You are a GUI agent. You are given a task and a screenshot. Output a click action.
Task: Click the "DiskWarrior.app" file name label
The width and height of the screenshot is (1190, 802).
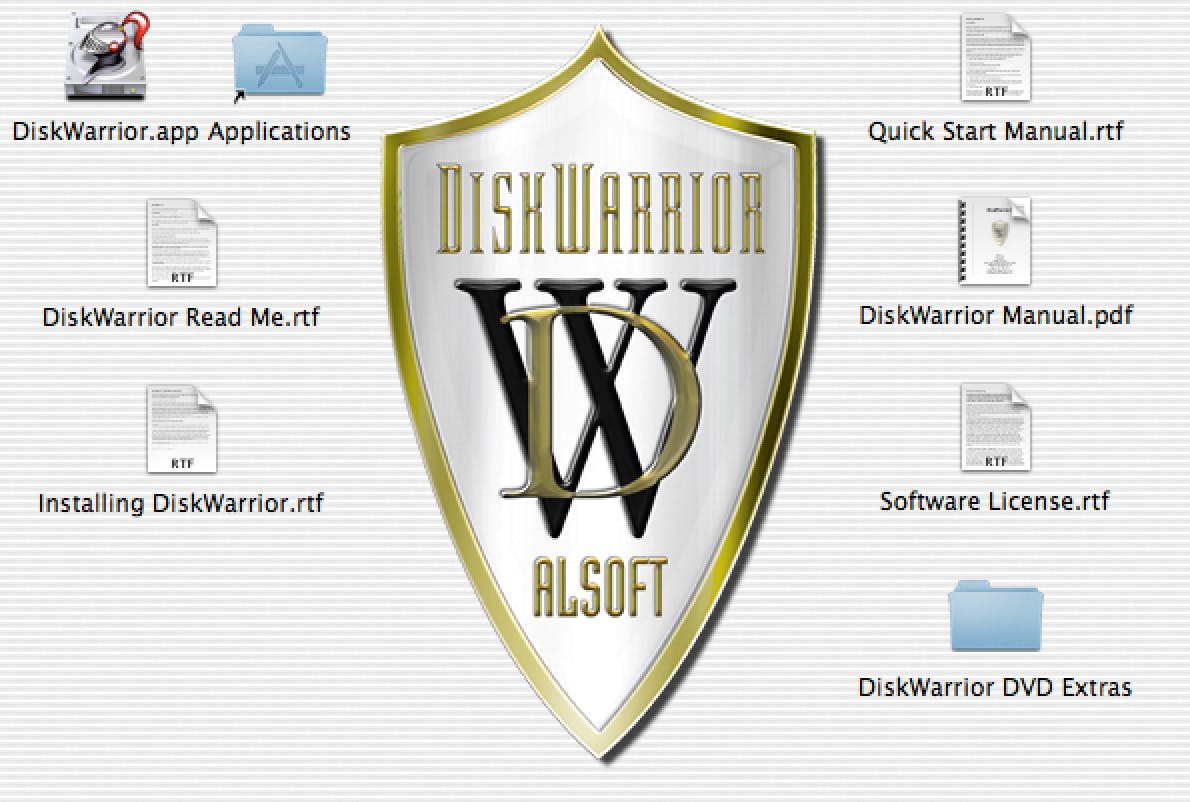click(x=105, y=132)
